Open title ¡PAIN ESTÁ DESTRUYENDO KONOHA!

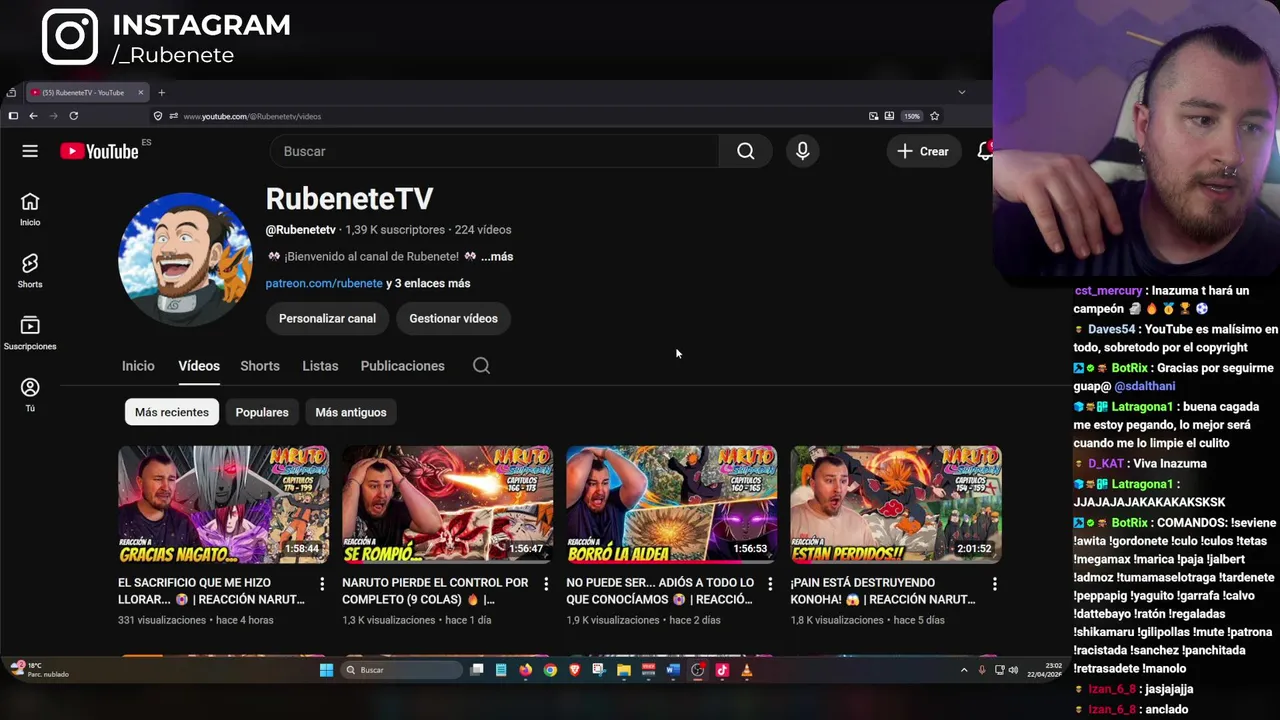pos(883,591)
